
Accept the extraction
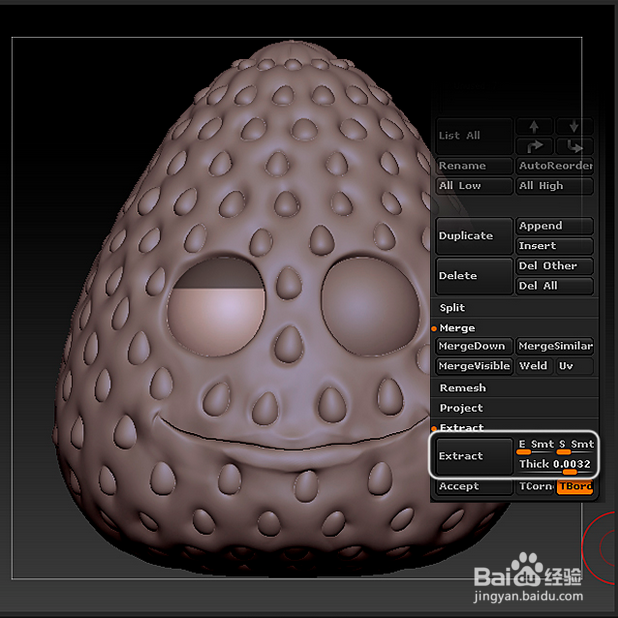tap(474, 486)
